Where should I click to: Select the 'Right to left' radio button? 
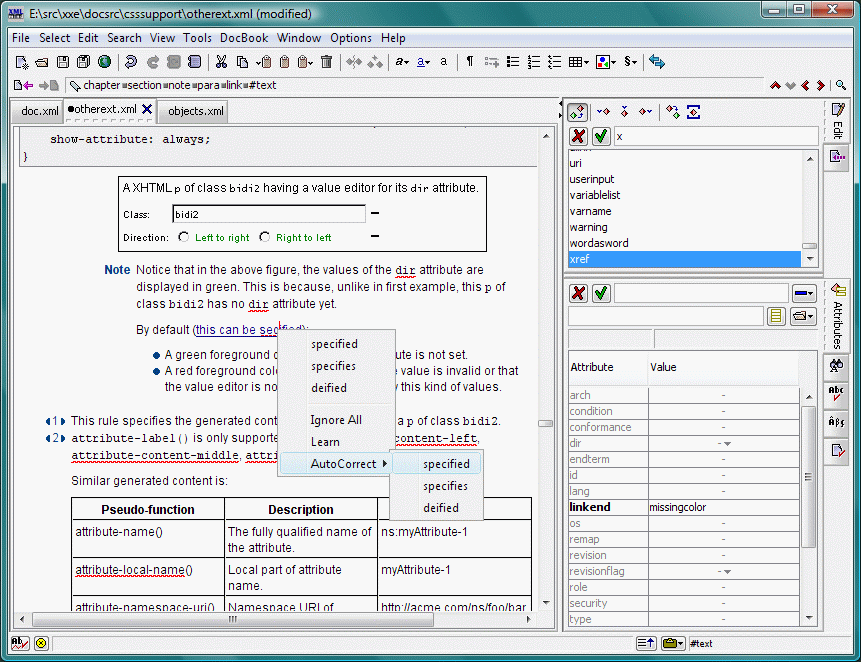pyautogui.click(x=264, y=238)
